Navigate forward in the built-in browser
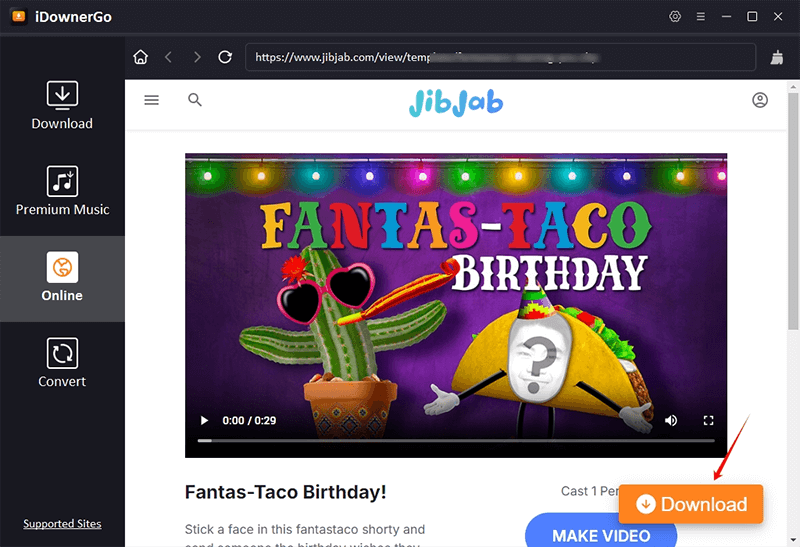This screenshot has height=547, width=800. 197,57
